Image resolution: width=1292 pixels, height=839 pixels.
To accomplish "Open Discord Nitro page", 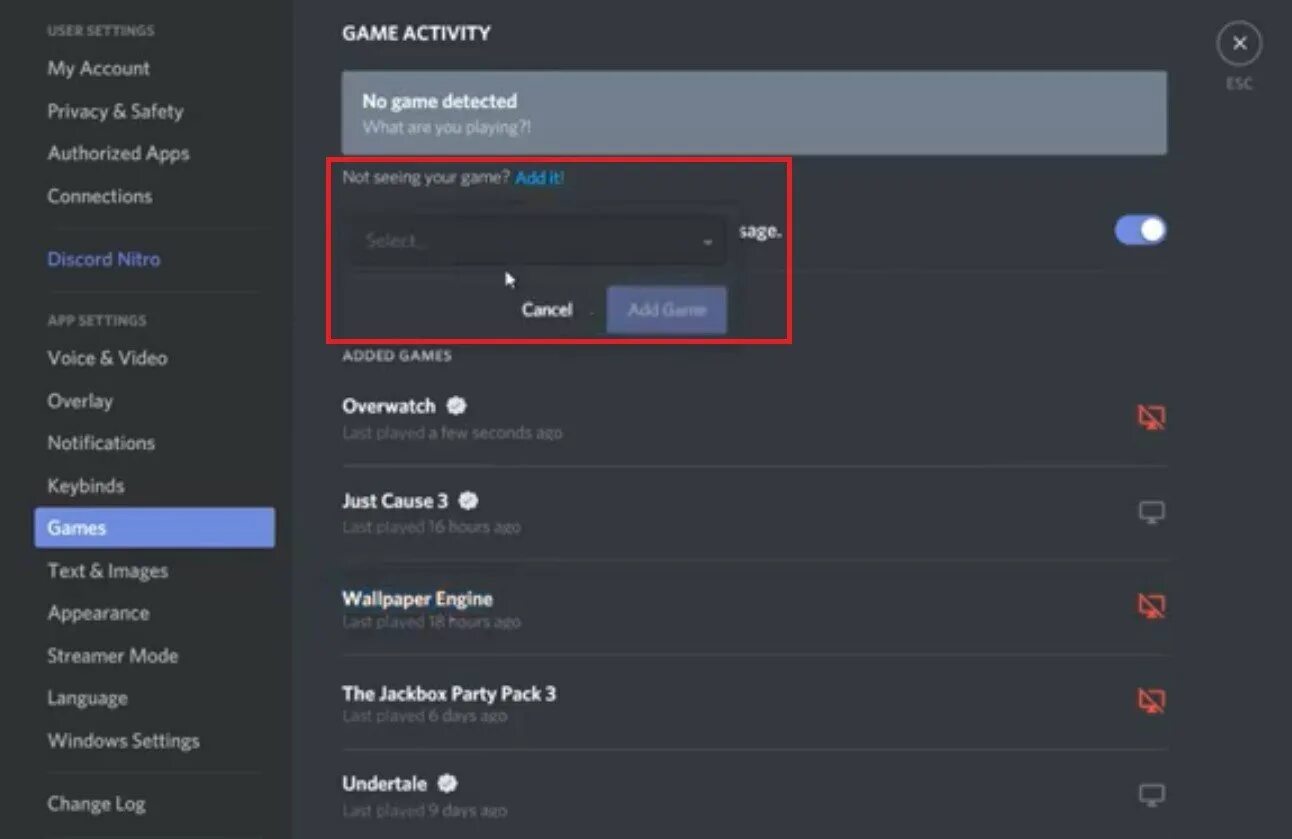I will coord(104,259).
